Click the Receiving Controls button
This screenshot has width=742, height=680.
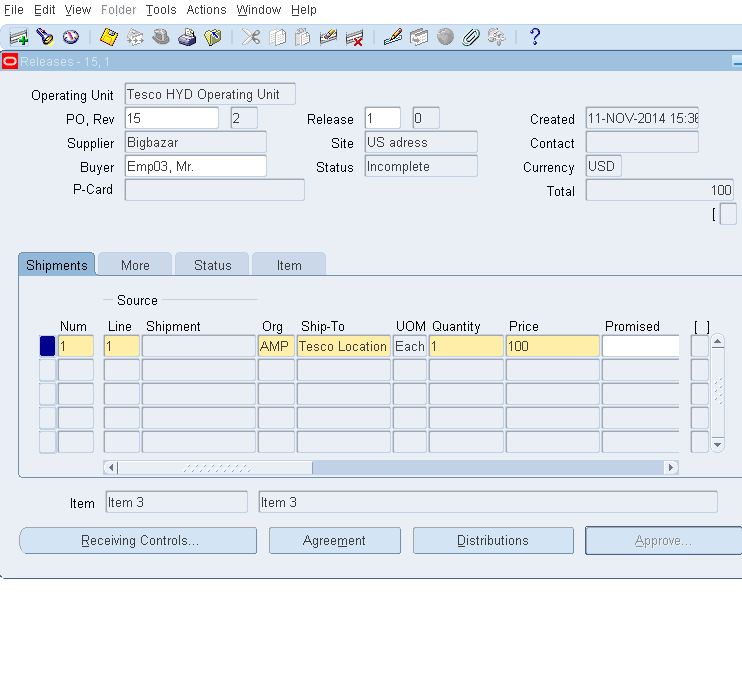coord(139,541)
